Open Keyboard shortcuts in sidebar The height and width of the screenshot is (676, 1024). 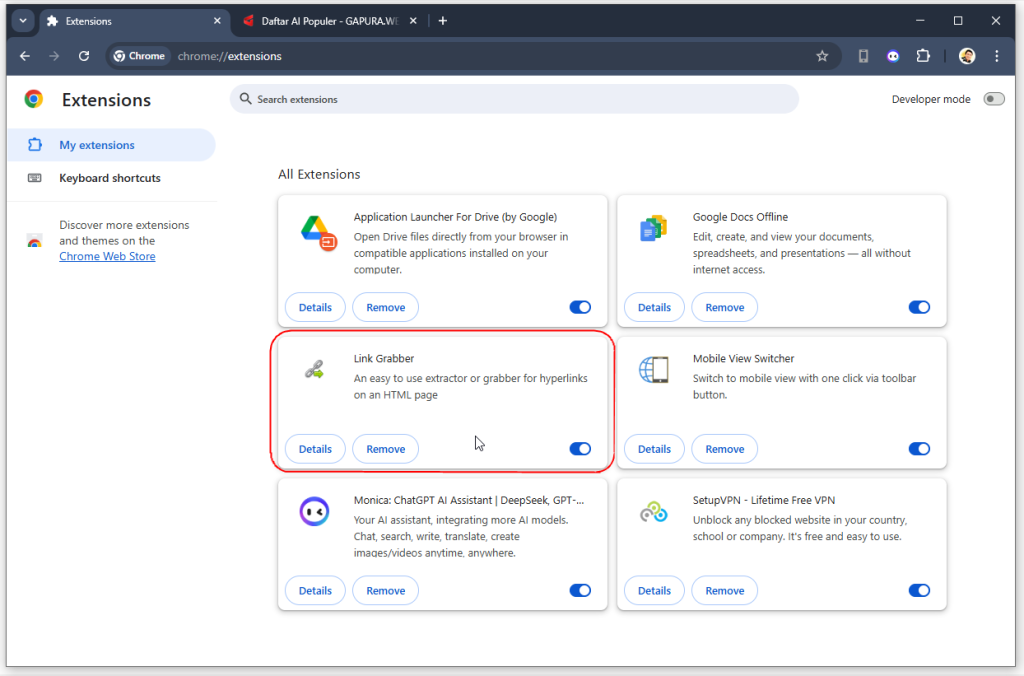click(x=111, y=178)
